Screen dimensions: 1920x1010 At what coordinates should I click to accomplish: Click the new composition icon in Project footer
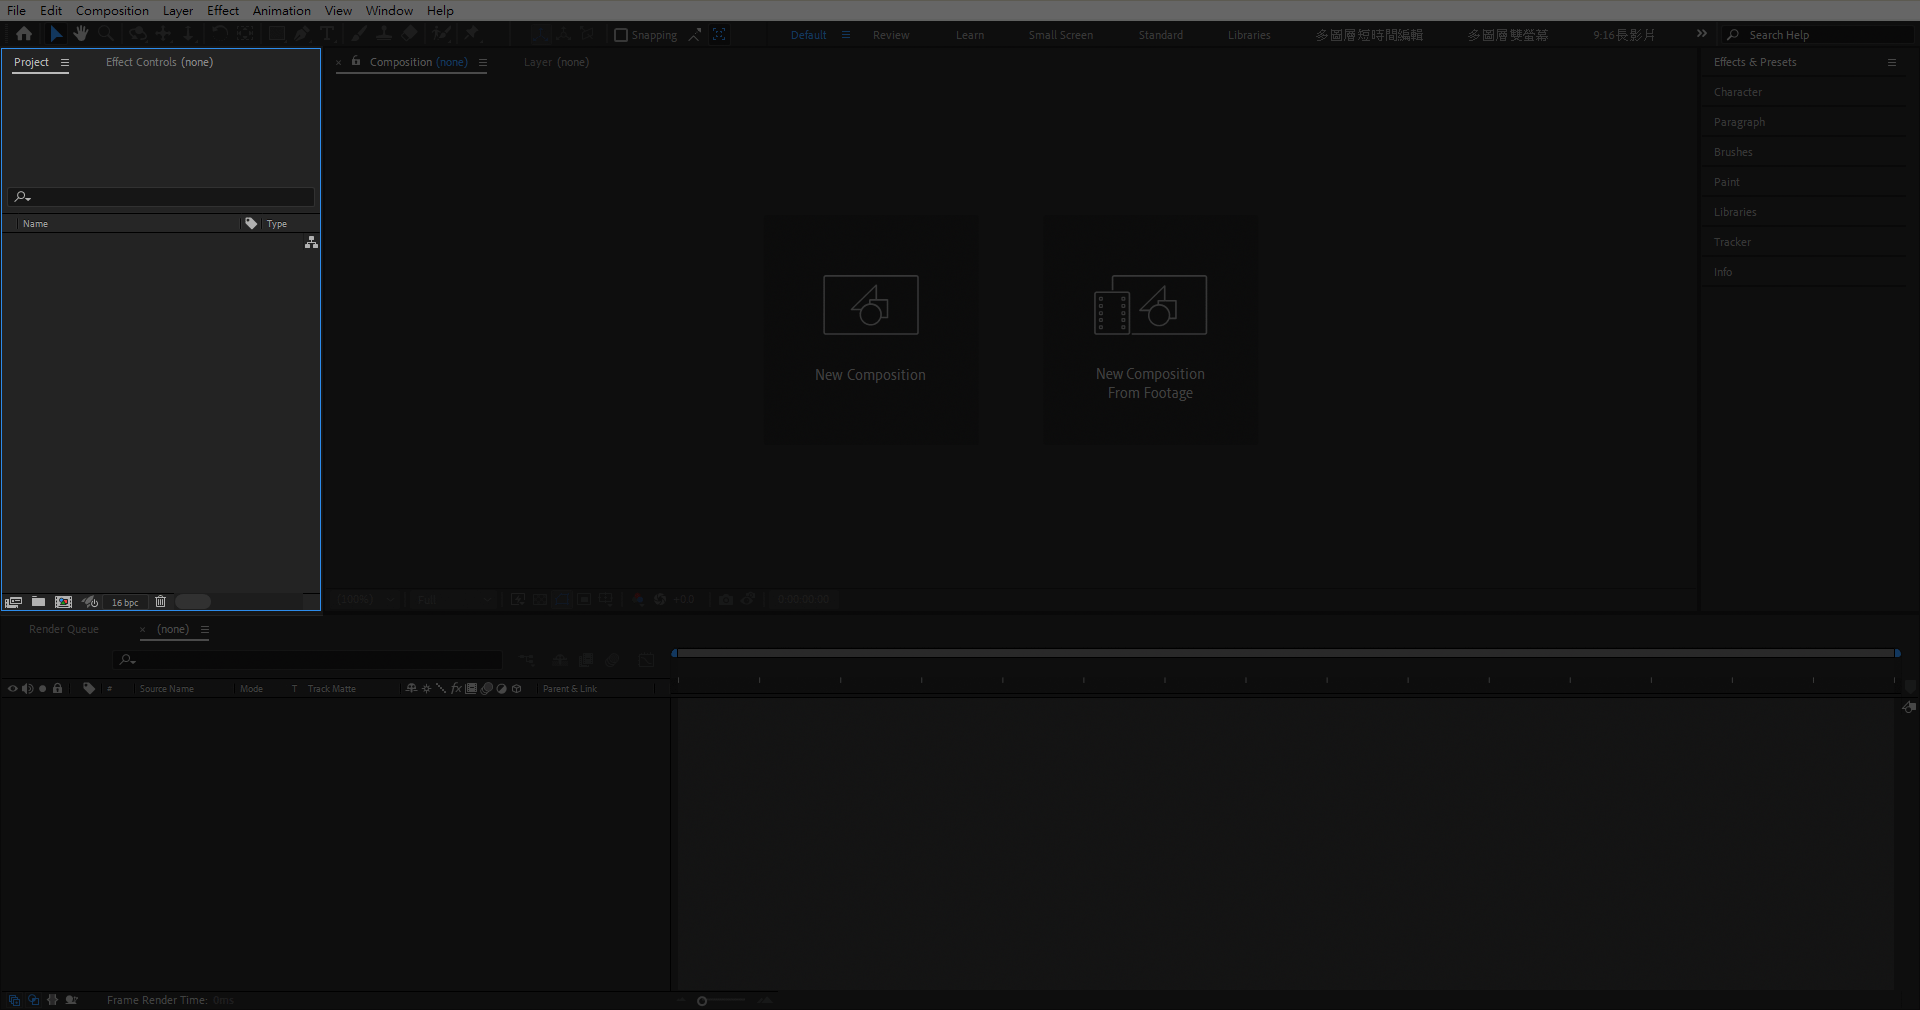tap(64, 602)
